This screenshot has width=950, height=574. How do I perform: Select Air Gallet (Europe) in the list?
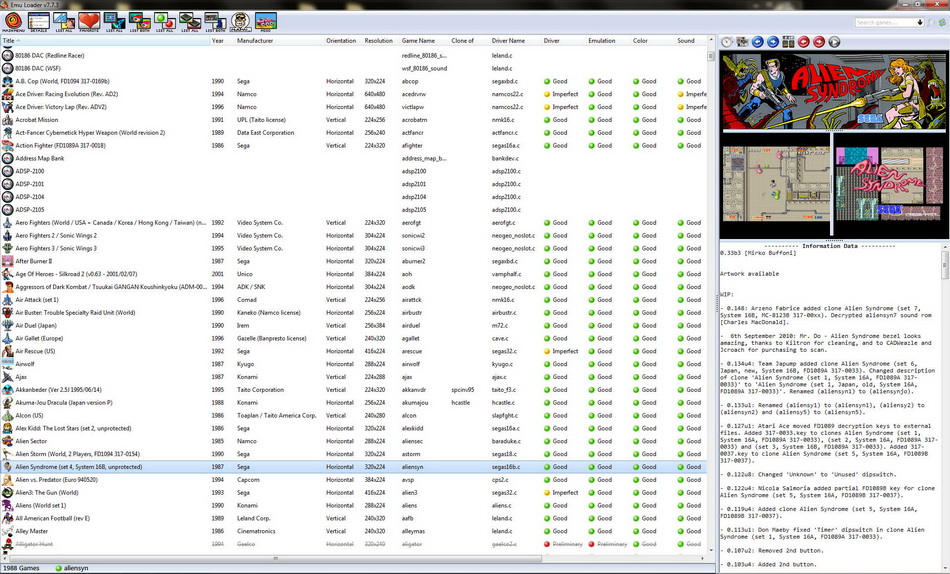point(353,338)
